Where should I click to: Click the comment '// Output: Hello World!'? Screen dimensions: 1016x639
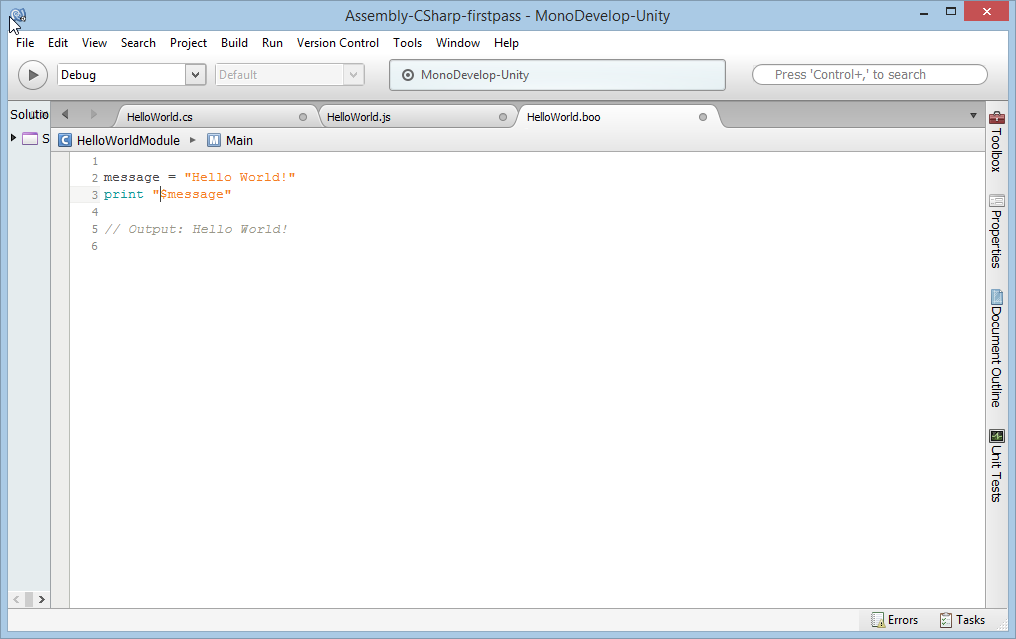(196, 229)
